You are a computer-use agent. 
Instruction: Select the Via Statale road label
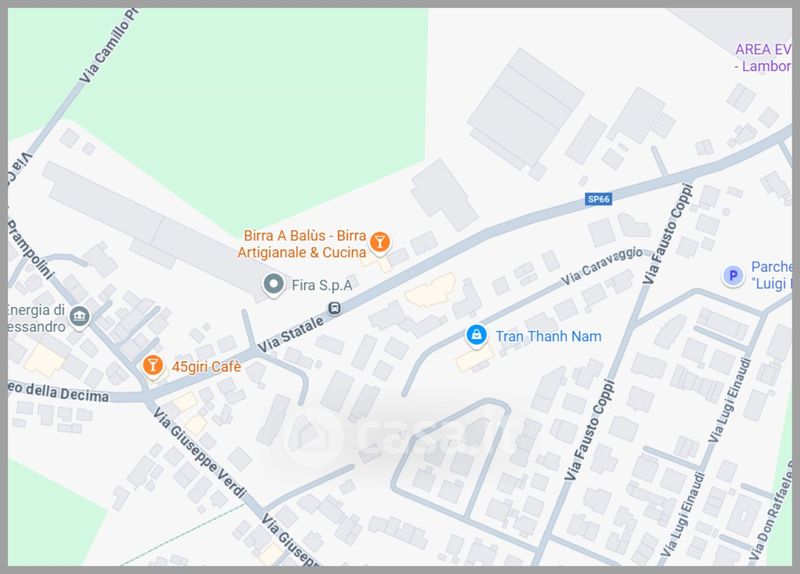pos(291,335)
